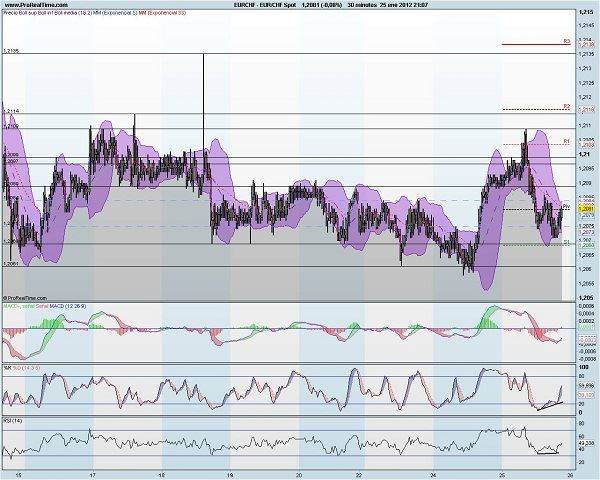Click the 1,2136 horizontal line label
Viewport: 600px width, 480px height.
click(11, 51)
